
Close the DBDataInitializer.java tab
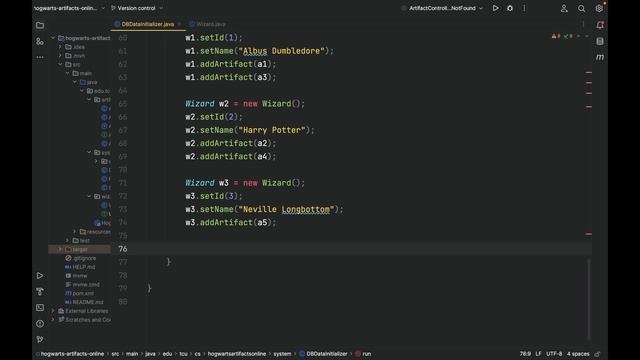[x=180, y=24]
